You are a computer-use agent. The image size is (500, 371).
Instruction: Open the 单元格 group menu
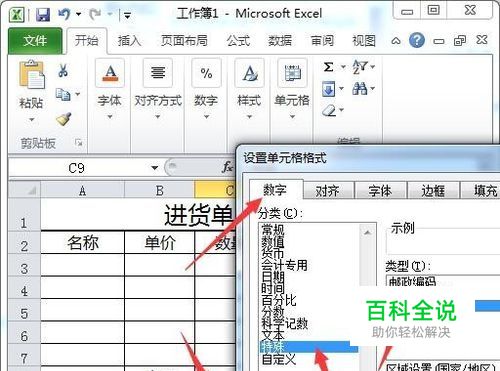coord(292,89)
